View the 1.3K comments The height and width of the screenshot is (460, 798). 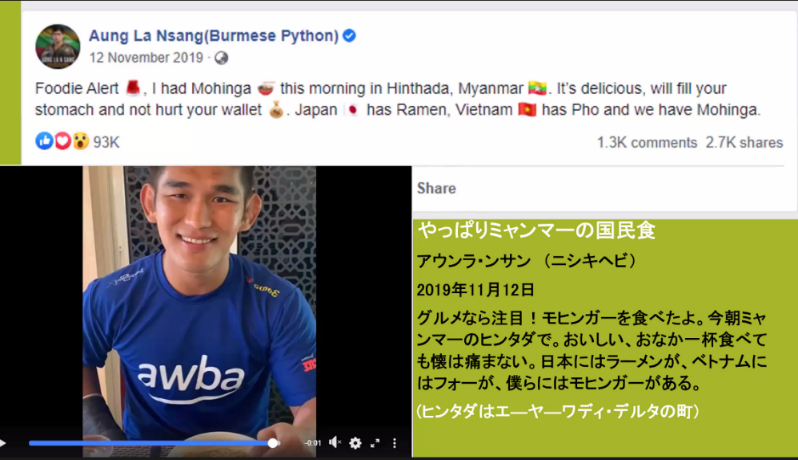pos(647,142)
